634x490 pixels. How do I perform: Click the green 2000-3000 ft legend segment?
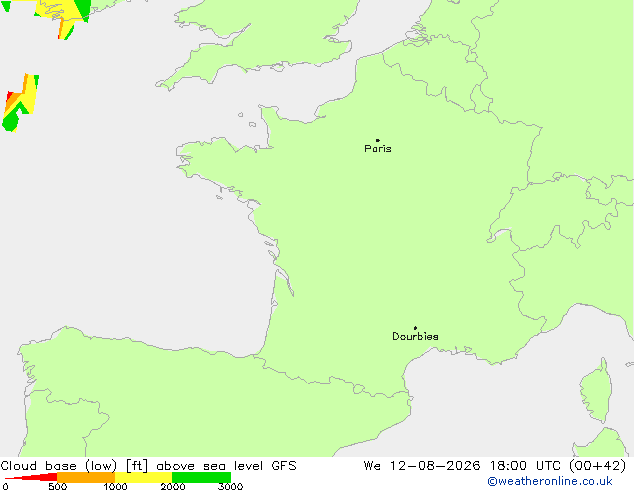pos(201,477)
